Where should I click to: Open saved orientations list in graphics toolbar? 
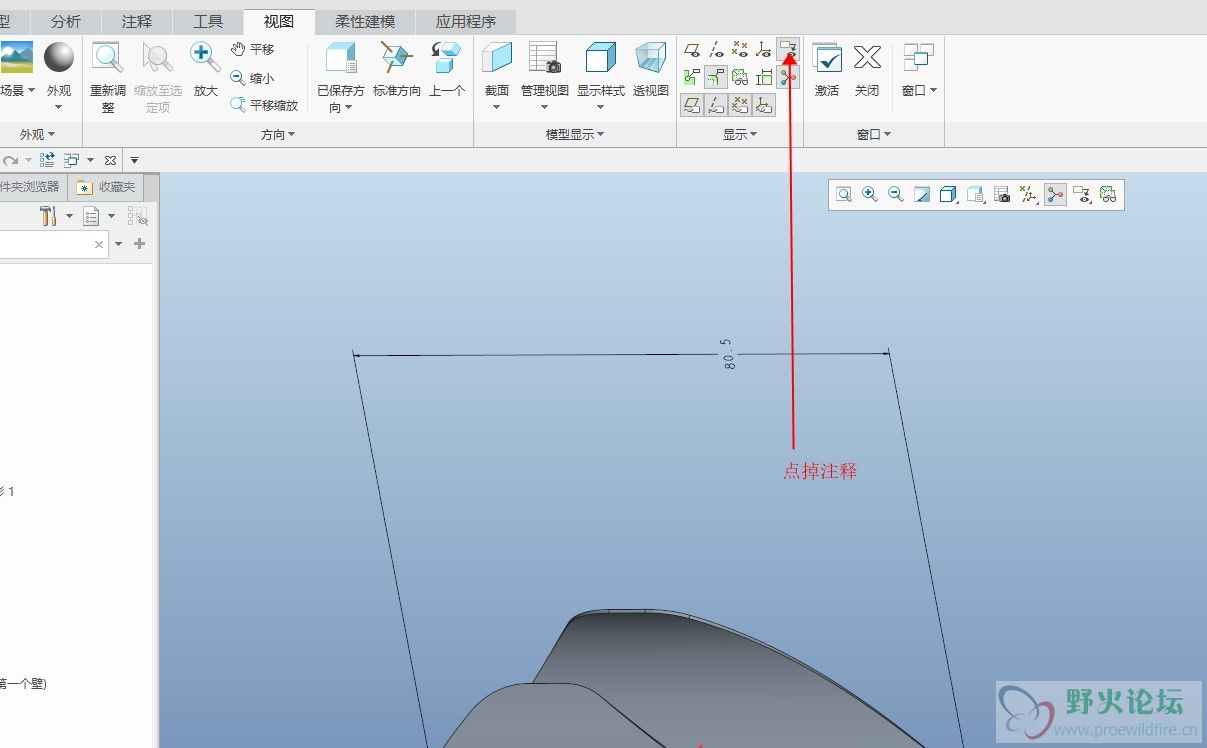coord(976,194)
